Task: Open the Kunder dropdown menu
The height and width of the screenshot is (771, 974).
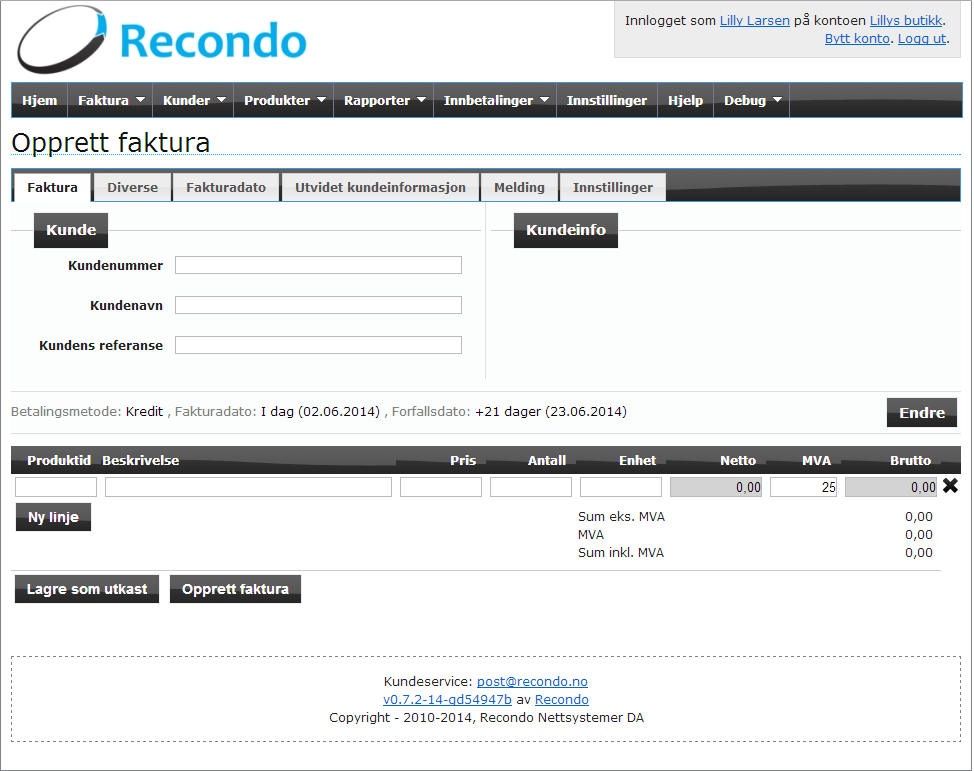Action: coord(194,101)
